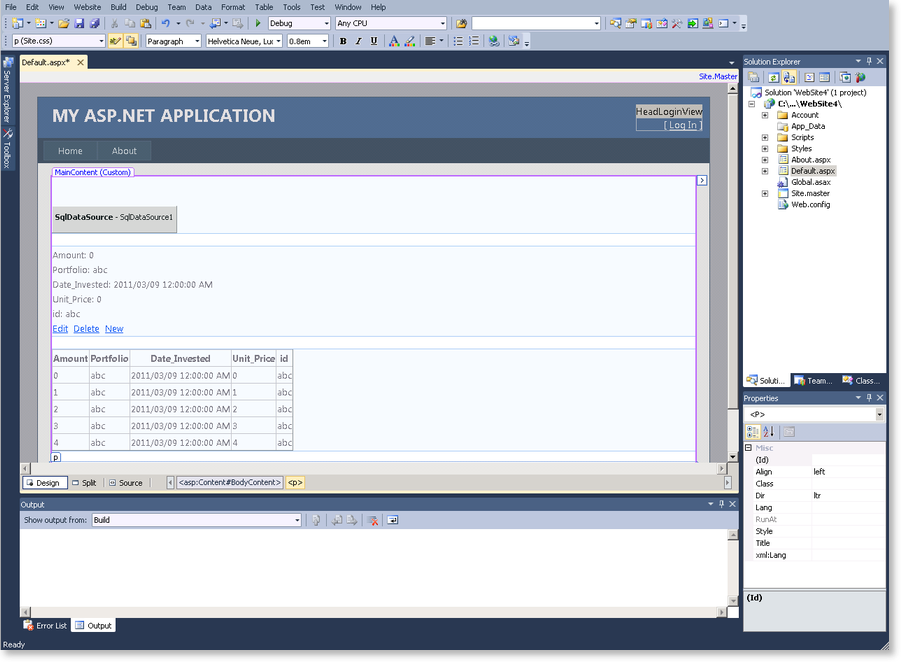The image size is (901, 662).
Task: Click the Clear All icon in Output panel
Action: point(373,521)
